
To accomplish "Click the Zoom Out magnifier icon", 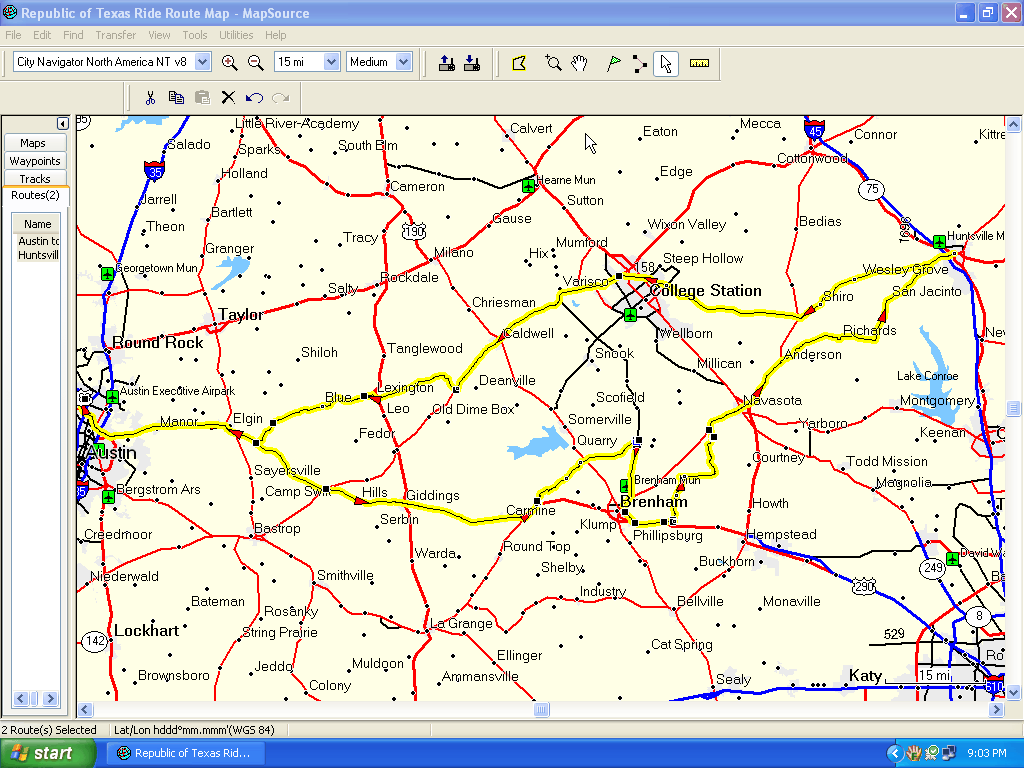I will point(256,63).
